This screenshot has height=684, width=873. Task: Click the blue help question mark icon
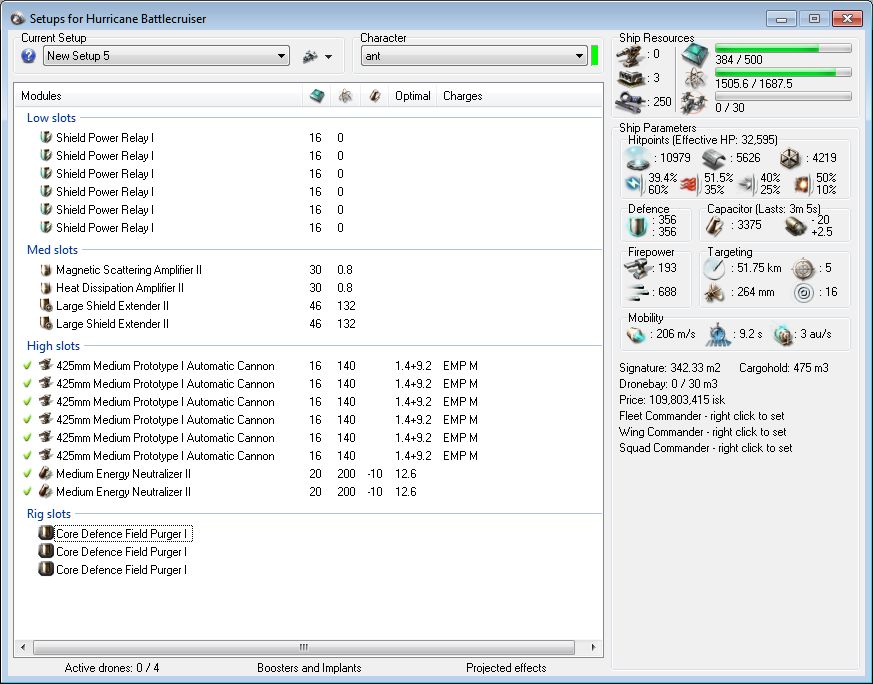[x=28, y=56]
